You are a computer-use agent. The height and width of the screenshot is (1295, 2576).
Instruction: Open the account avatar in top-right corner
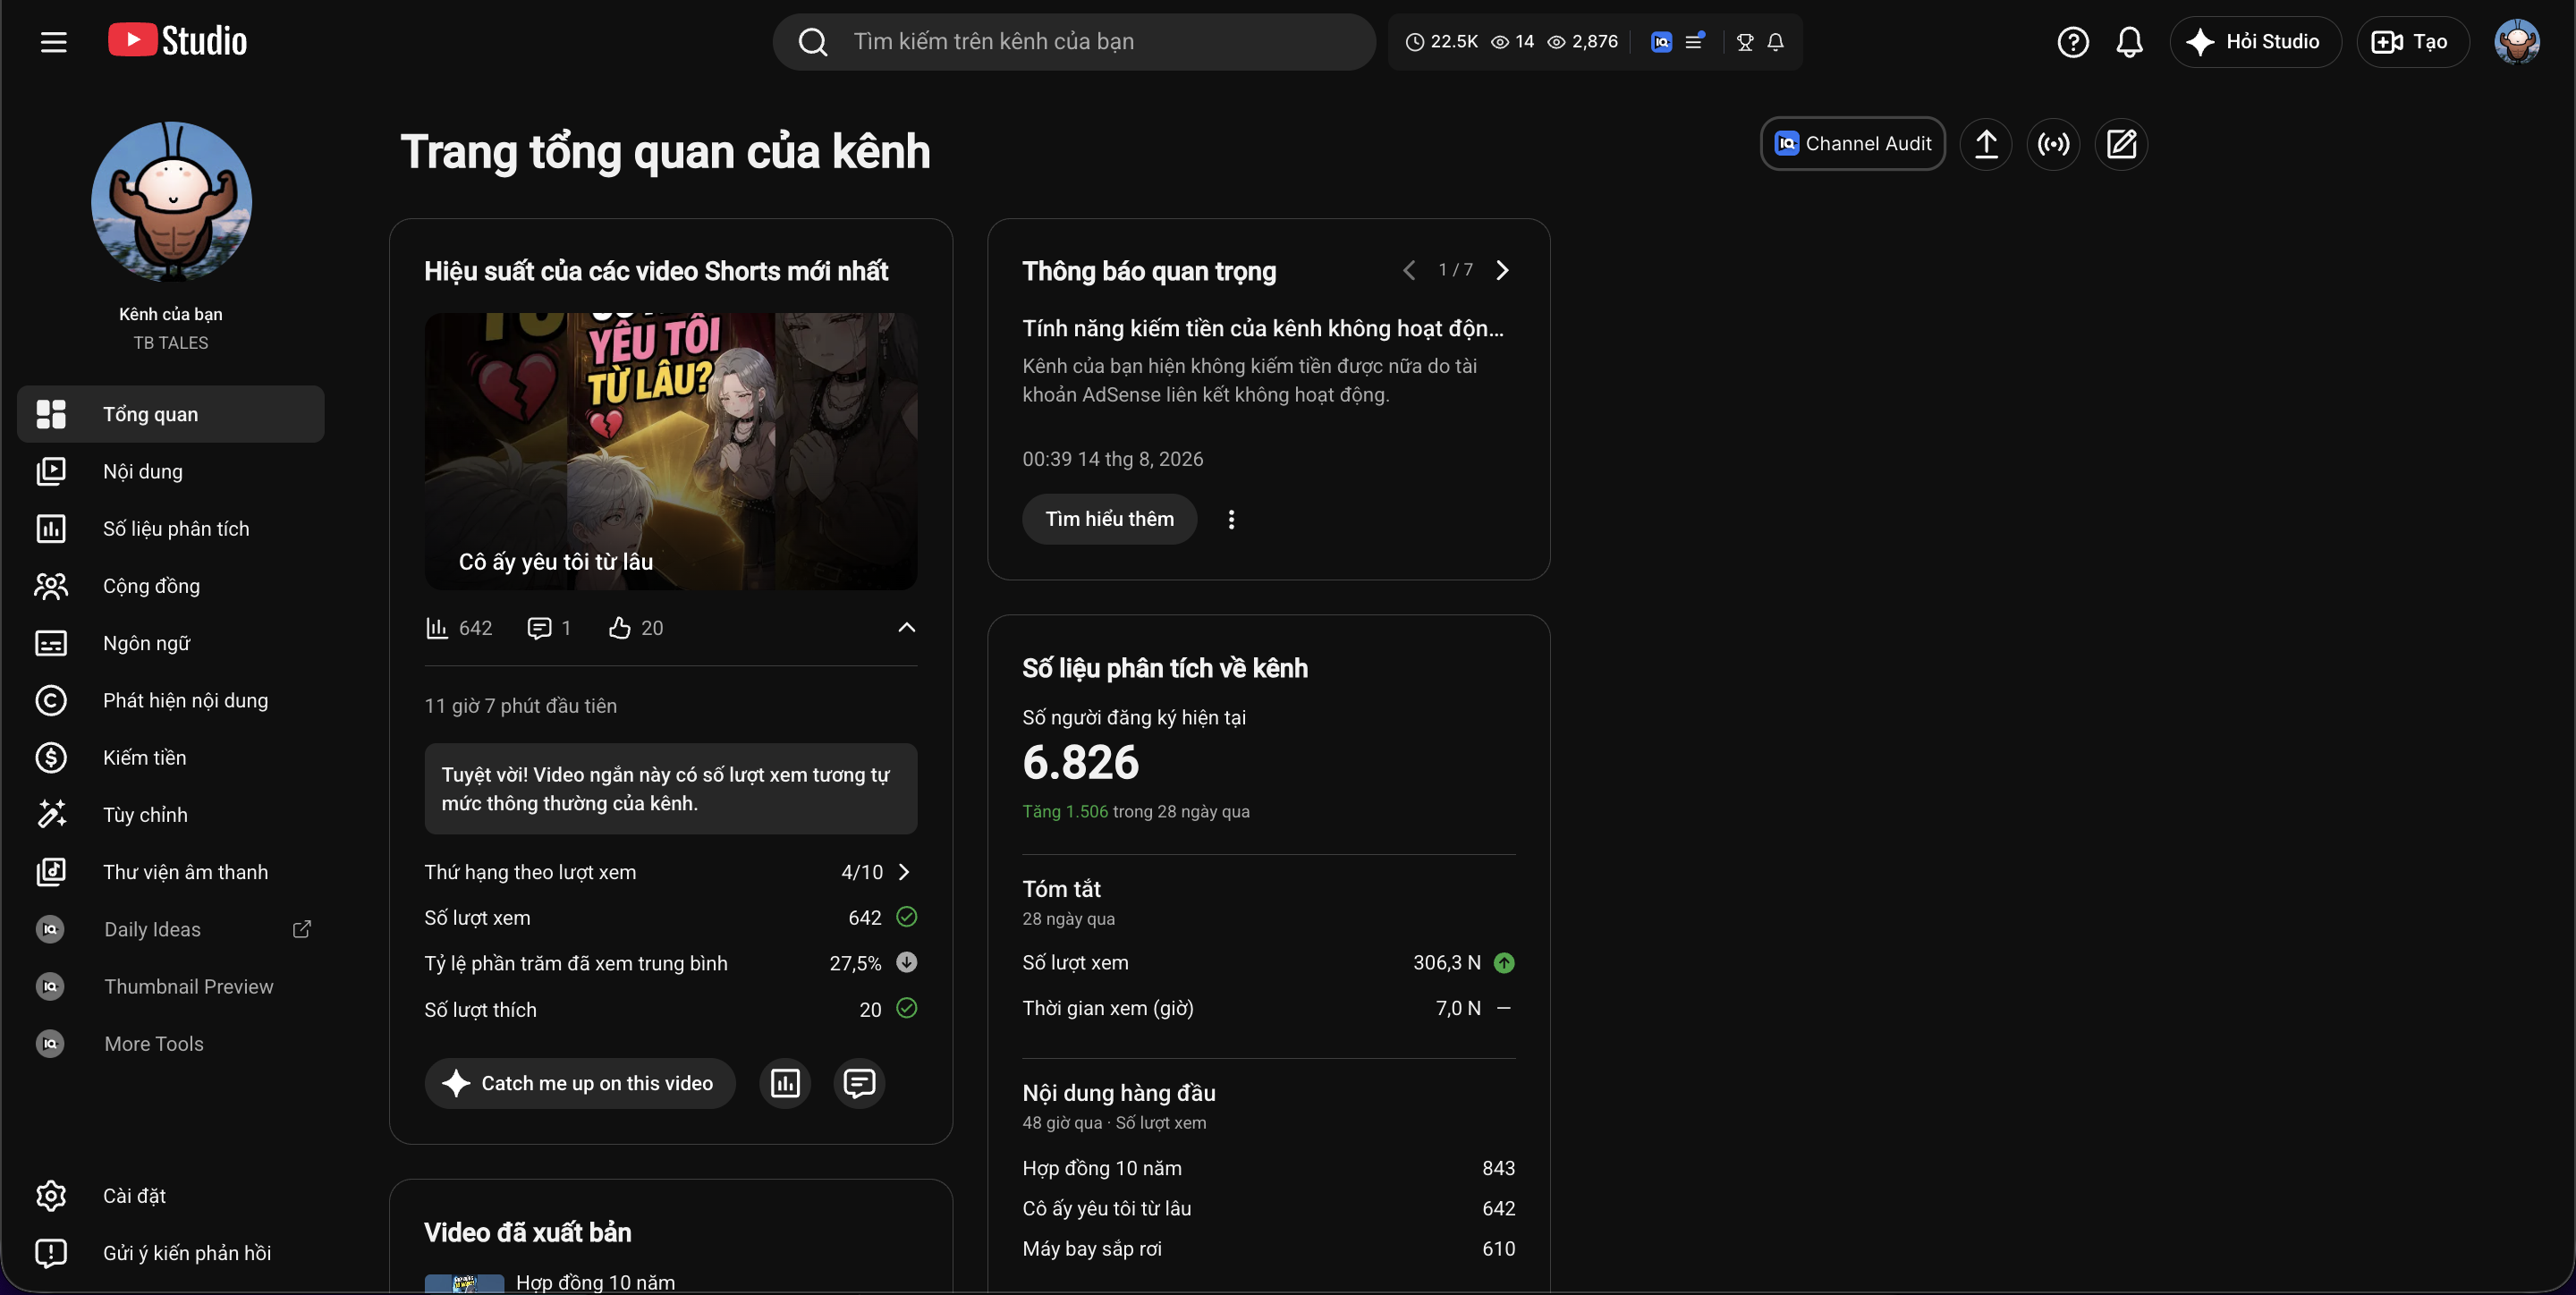(2516, 42)
